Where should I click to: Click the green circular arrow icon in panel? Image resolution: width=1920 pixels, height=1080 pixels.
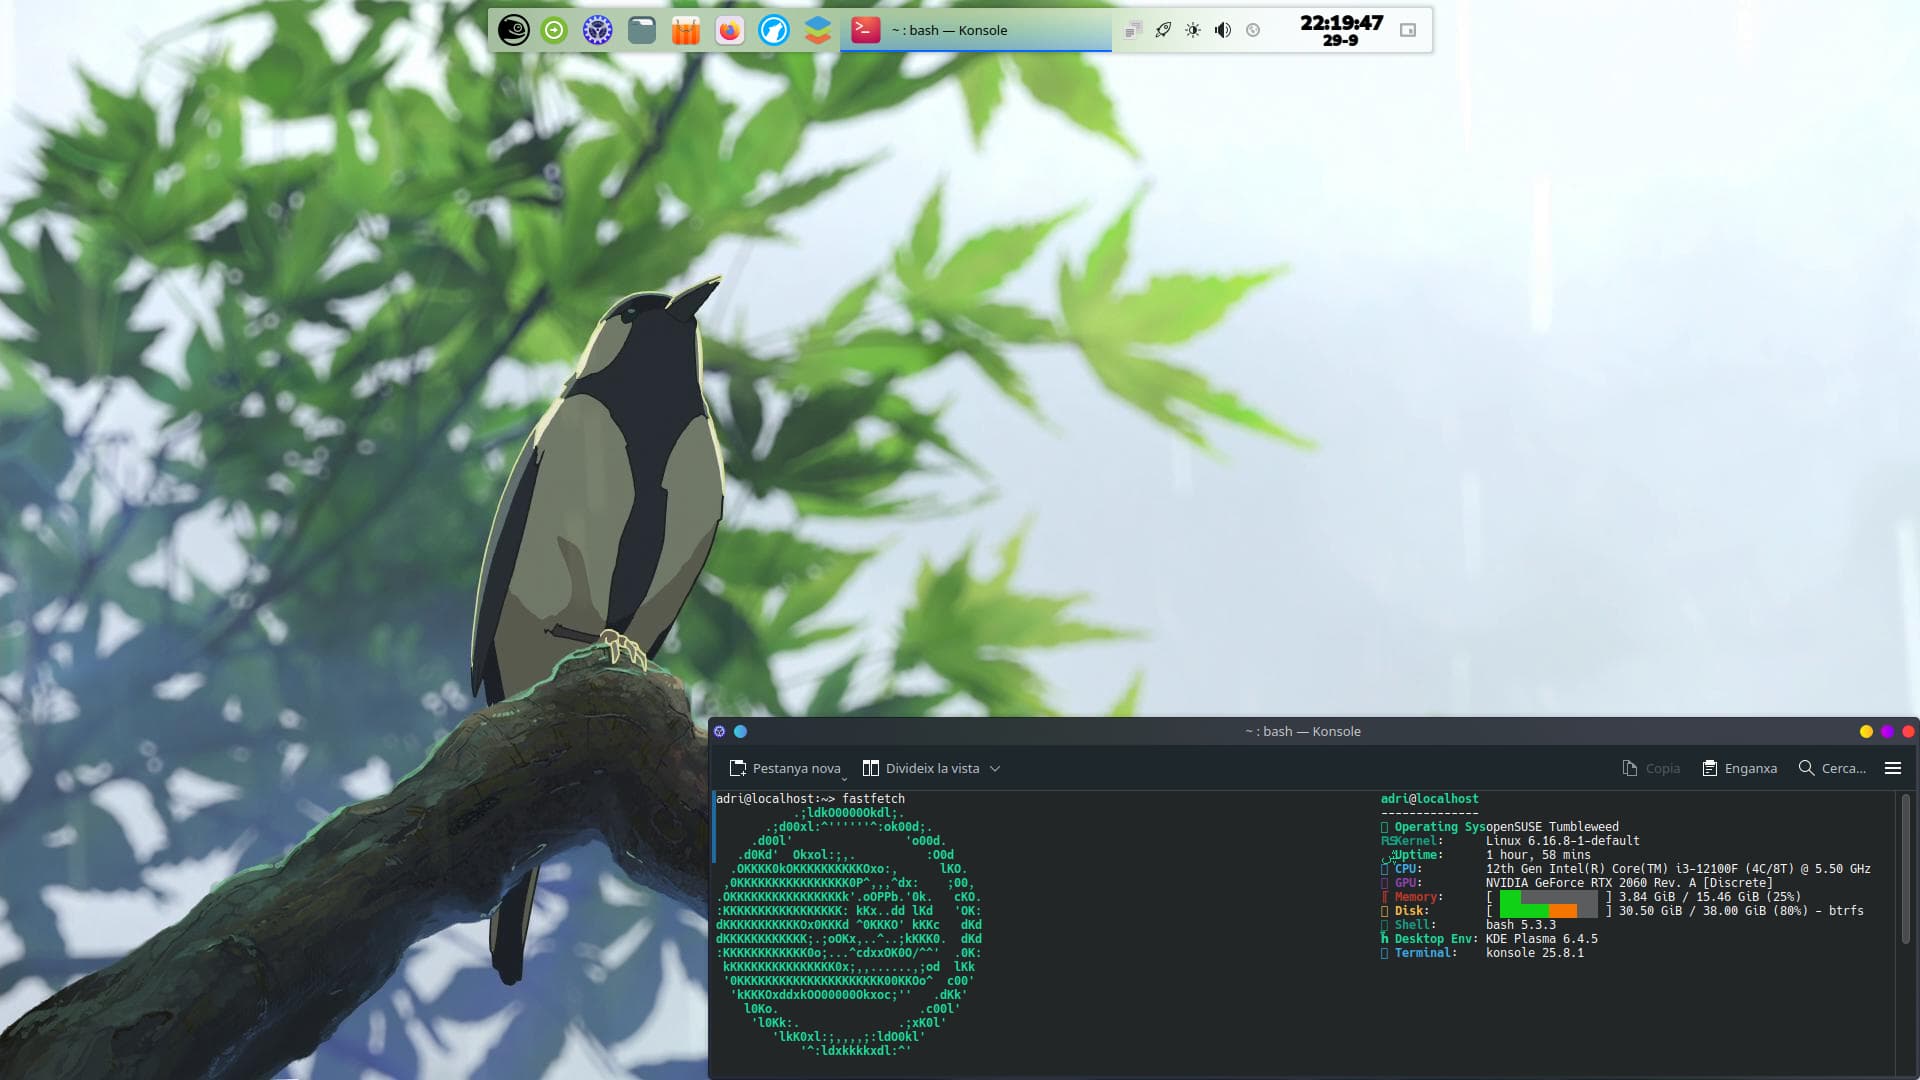554,30
